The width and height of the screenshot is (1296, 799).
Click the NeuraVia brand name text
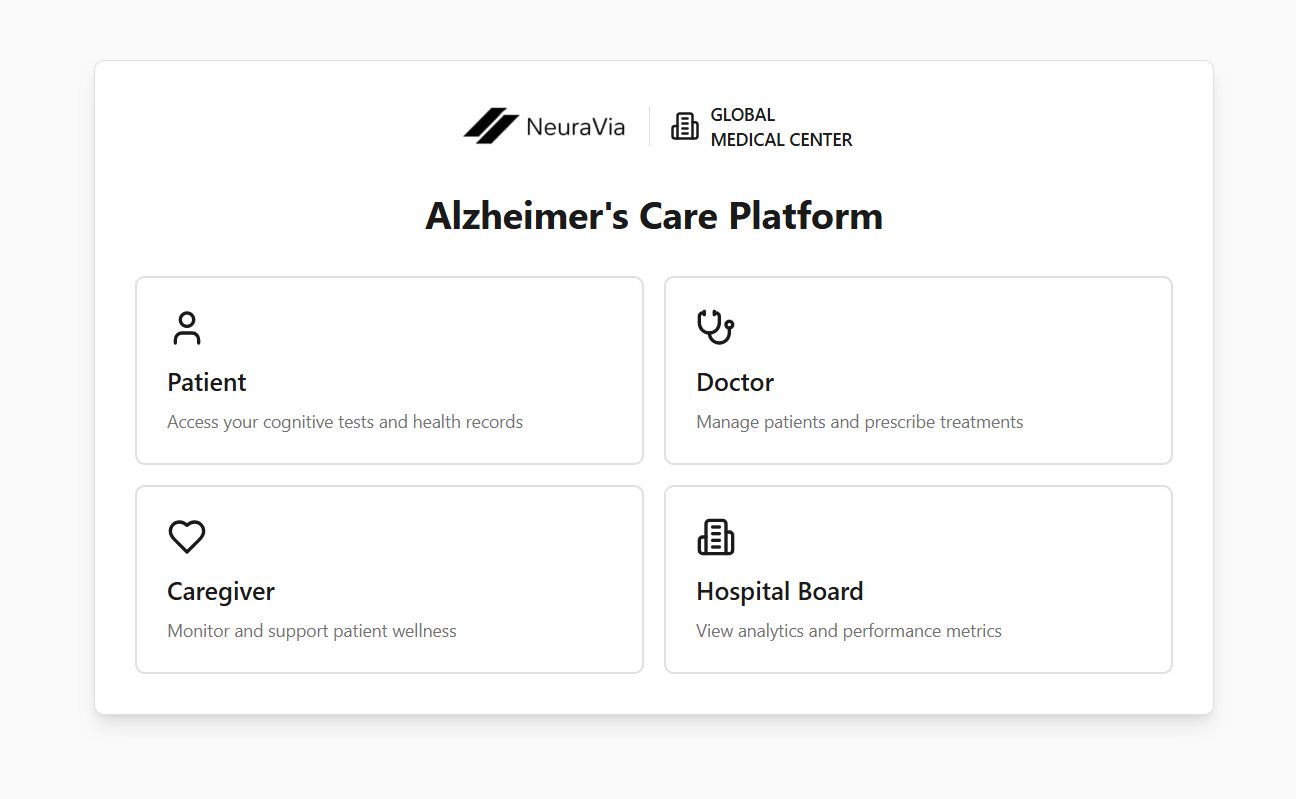(575, 127)
